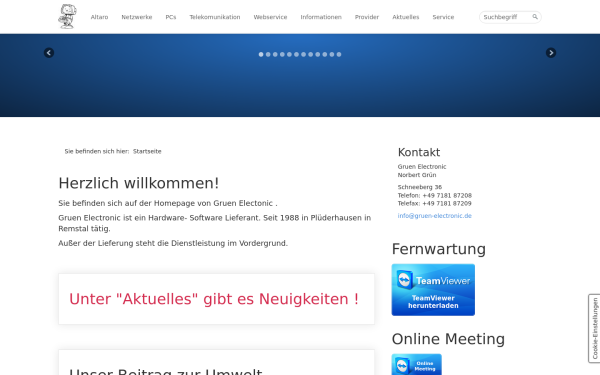Select the sixth slideshow pagination dot
The width and height of the screenshot is (600, 375).
point(296,54)
